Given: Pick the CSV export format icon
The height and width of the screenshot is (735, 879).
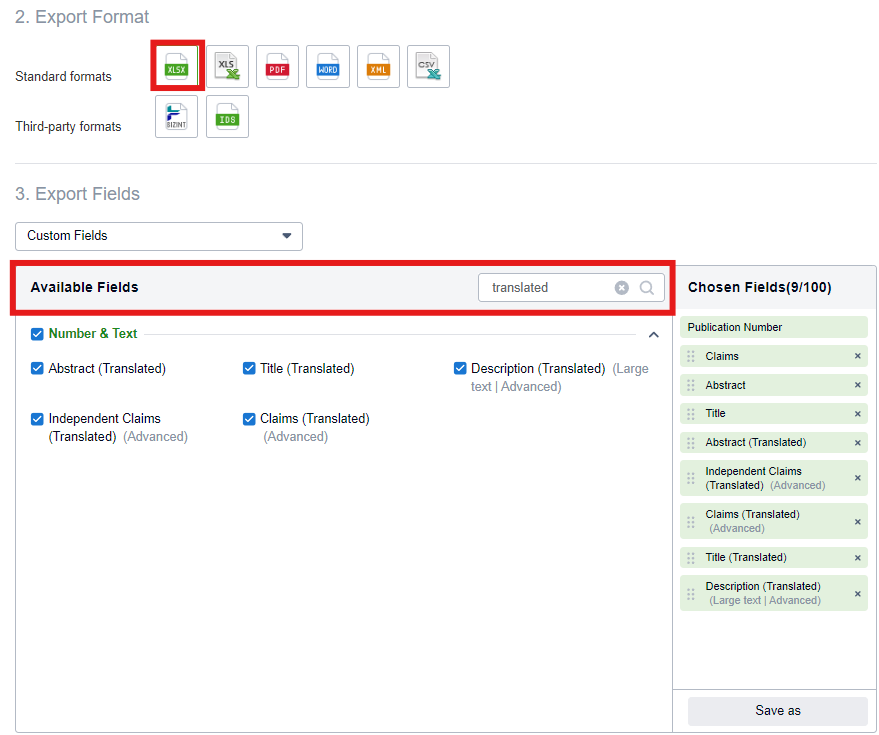Looking at the screenshot, I should point(428,66).
